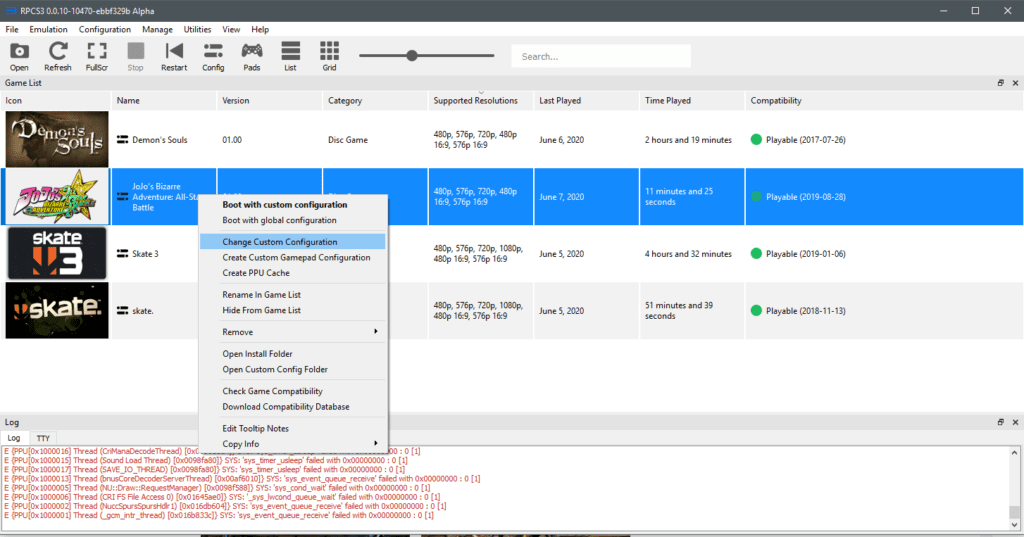Sort game list by Name column
This screenshot has height=537, width=1024.
[x=164, y=101]
